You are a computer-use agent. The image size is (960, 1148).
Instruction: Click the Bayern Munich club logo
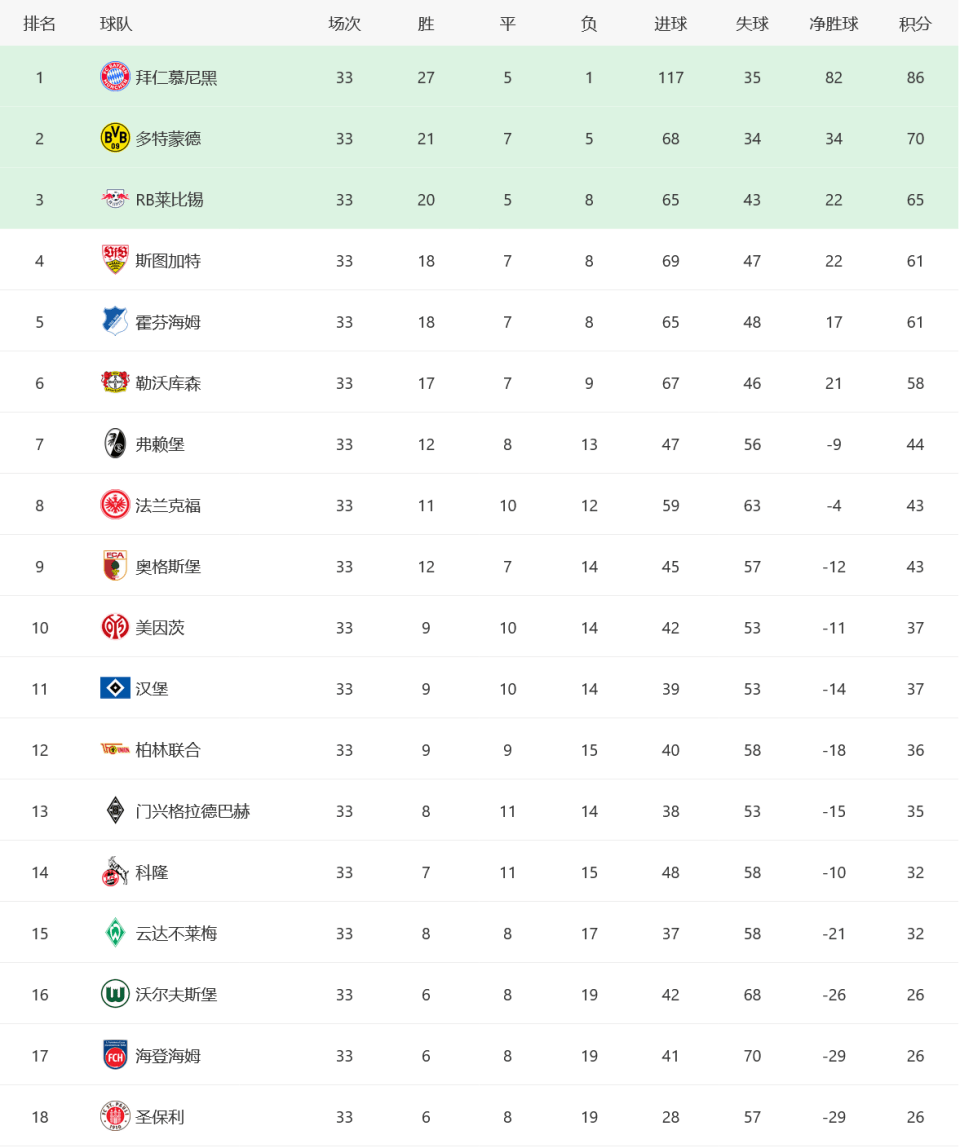[x=115, y=77]
